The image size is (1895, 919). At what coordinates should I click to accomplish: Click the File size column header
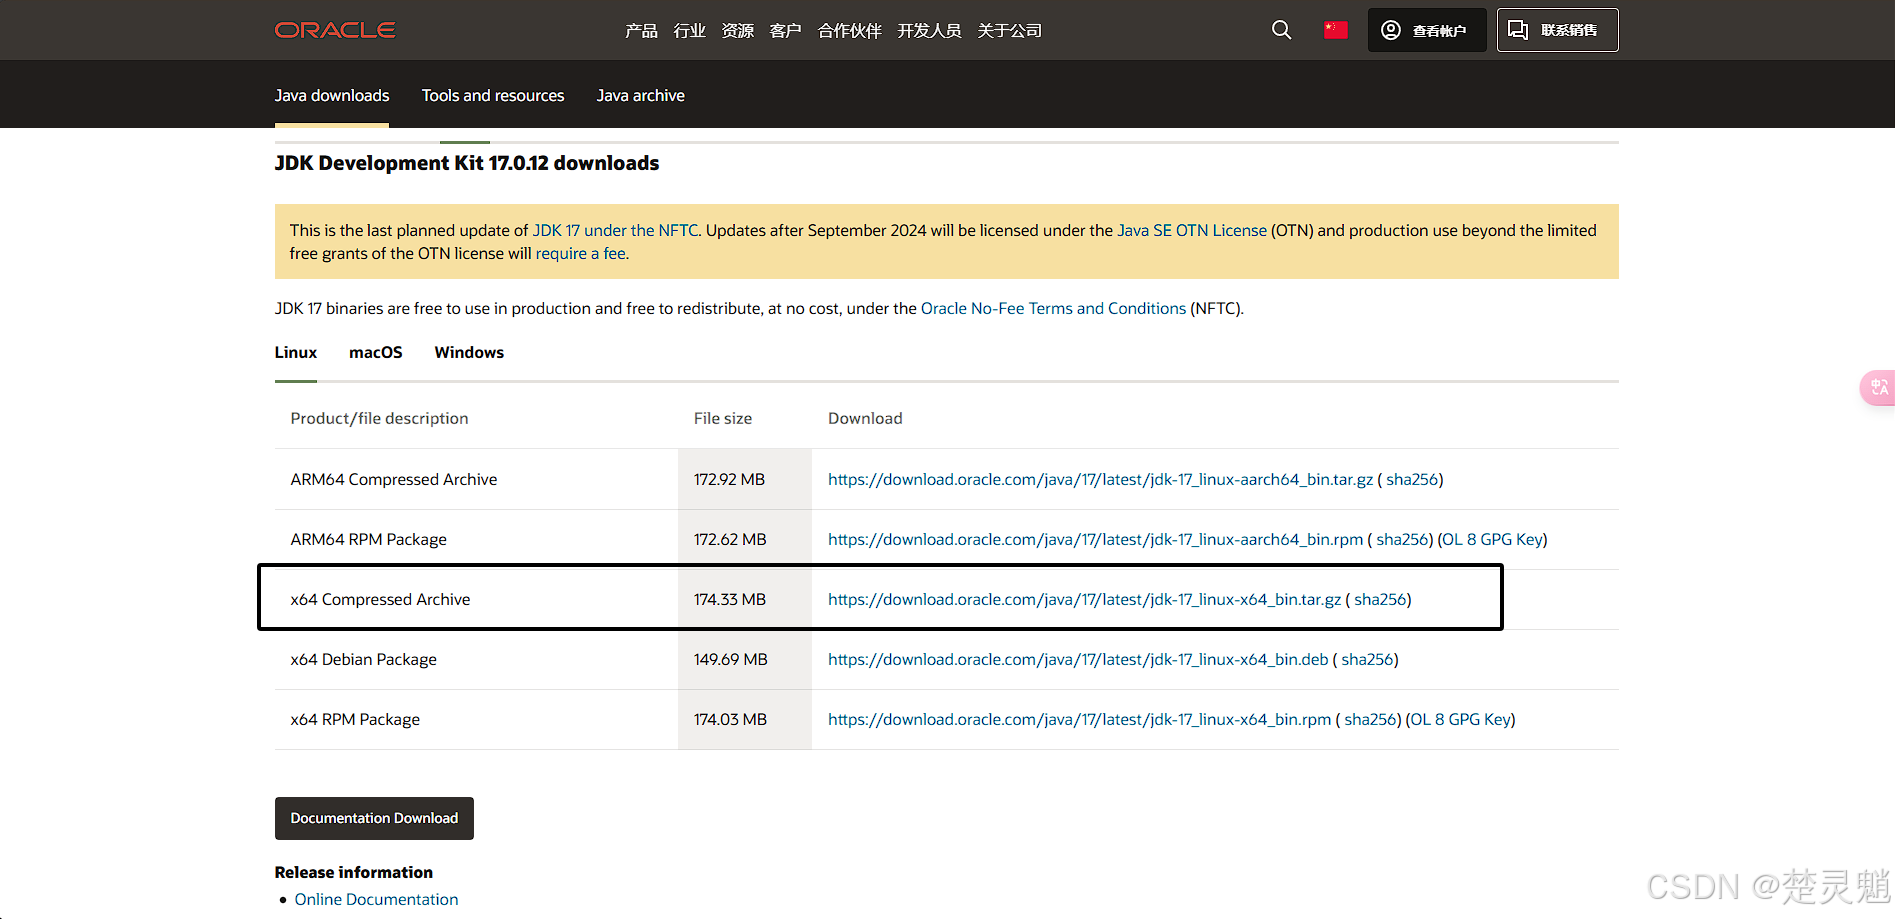(723, 418)
